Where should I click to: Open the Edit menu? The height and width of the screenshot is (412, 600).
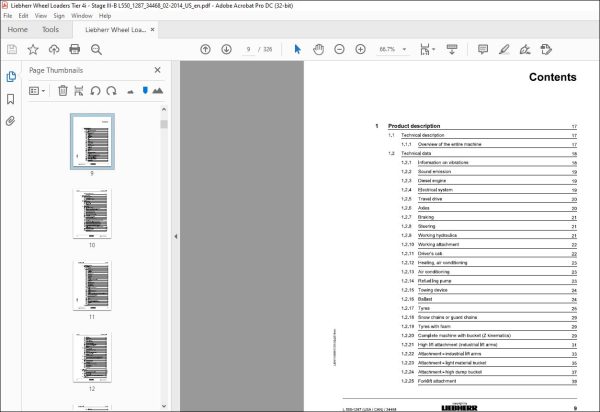23,16
